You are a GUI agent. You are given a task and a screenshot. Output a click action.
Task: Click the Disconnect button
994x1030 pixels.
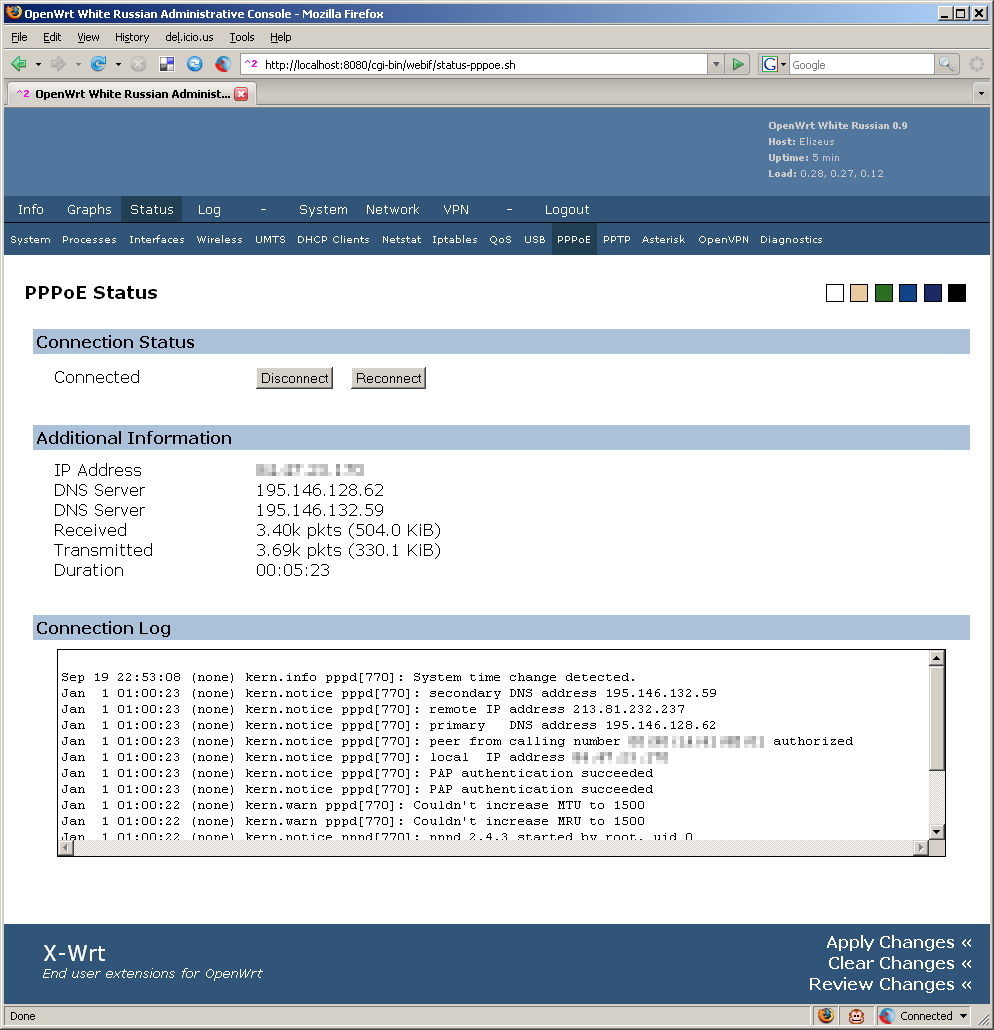pyautogui.click(x=294, y=378)
